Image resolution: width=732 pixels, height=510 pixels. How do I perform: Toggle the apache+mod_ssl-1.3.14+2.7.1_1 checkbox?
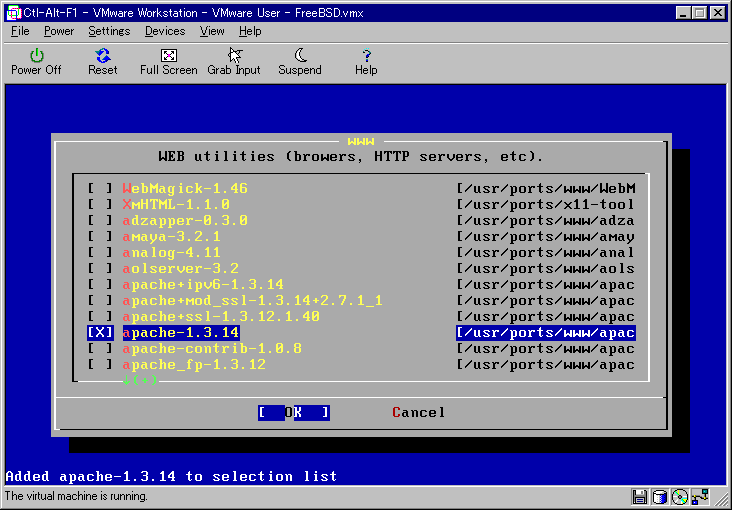[x=100, y=300]
